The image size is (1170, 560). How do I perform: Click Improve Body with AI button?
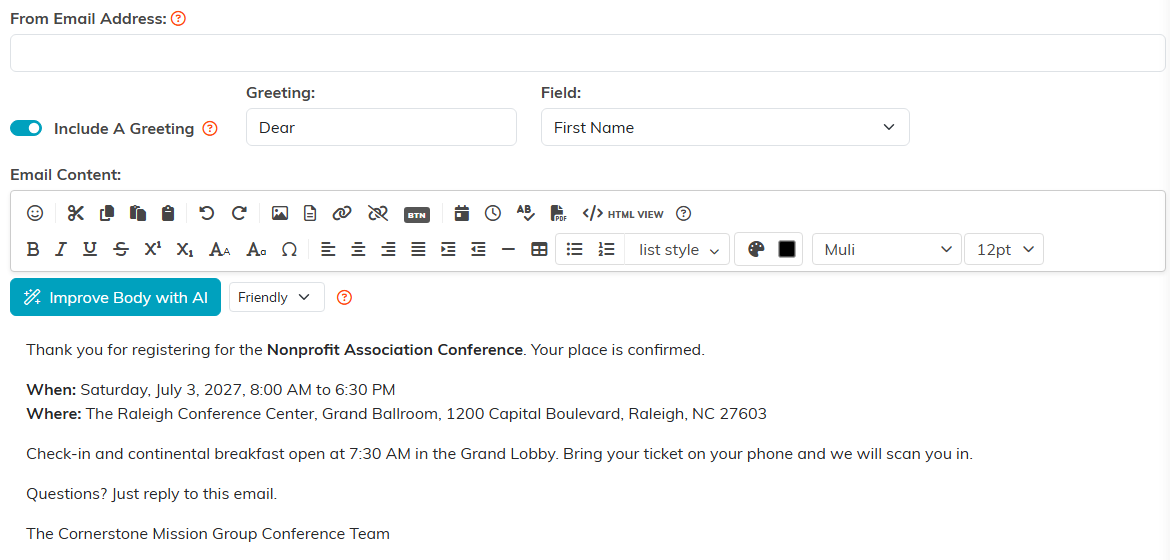coord(116,297)
